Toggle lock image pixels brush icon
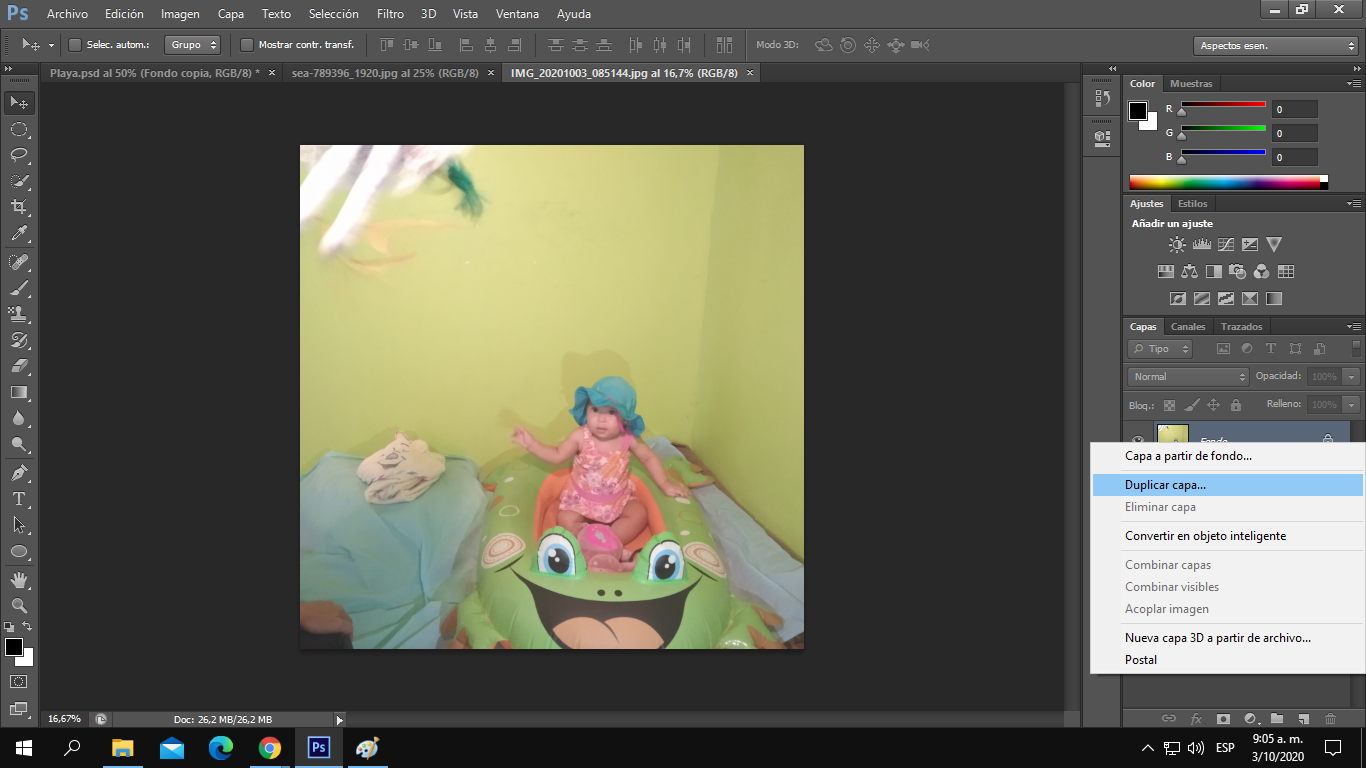This screenshot has height=768, width=1366. [1191, 405]
